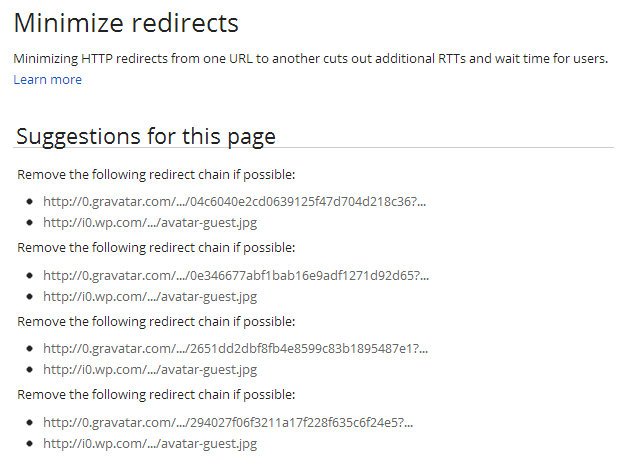
Task: Visit gravatar URL containing 2651dd2dbf8fb4e
Action: click(x=236, y=348)
